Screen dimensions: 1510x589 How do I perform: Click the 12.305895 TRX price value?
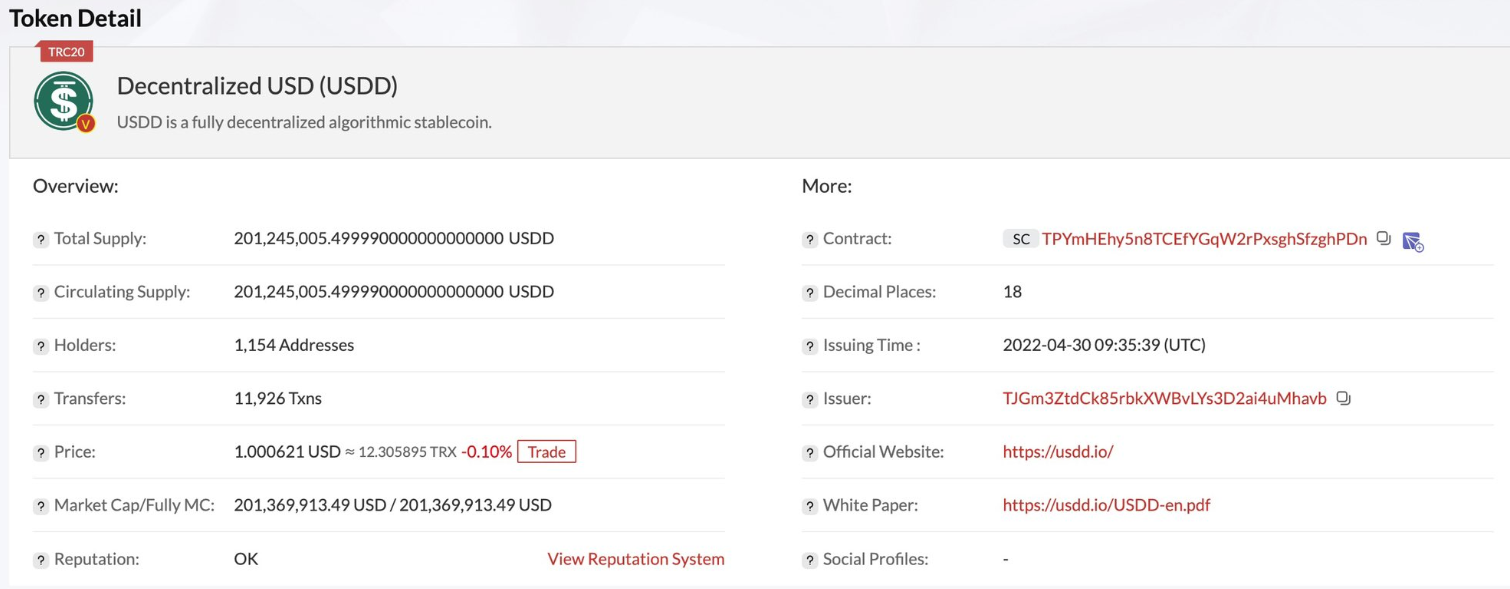[408, 452]
